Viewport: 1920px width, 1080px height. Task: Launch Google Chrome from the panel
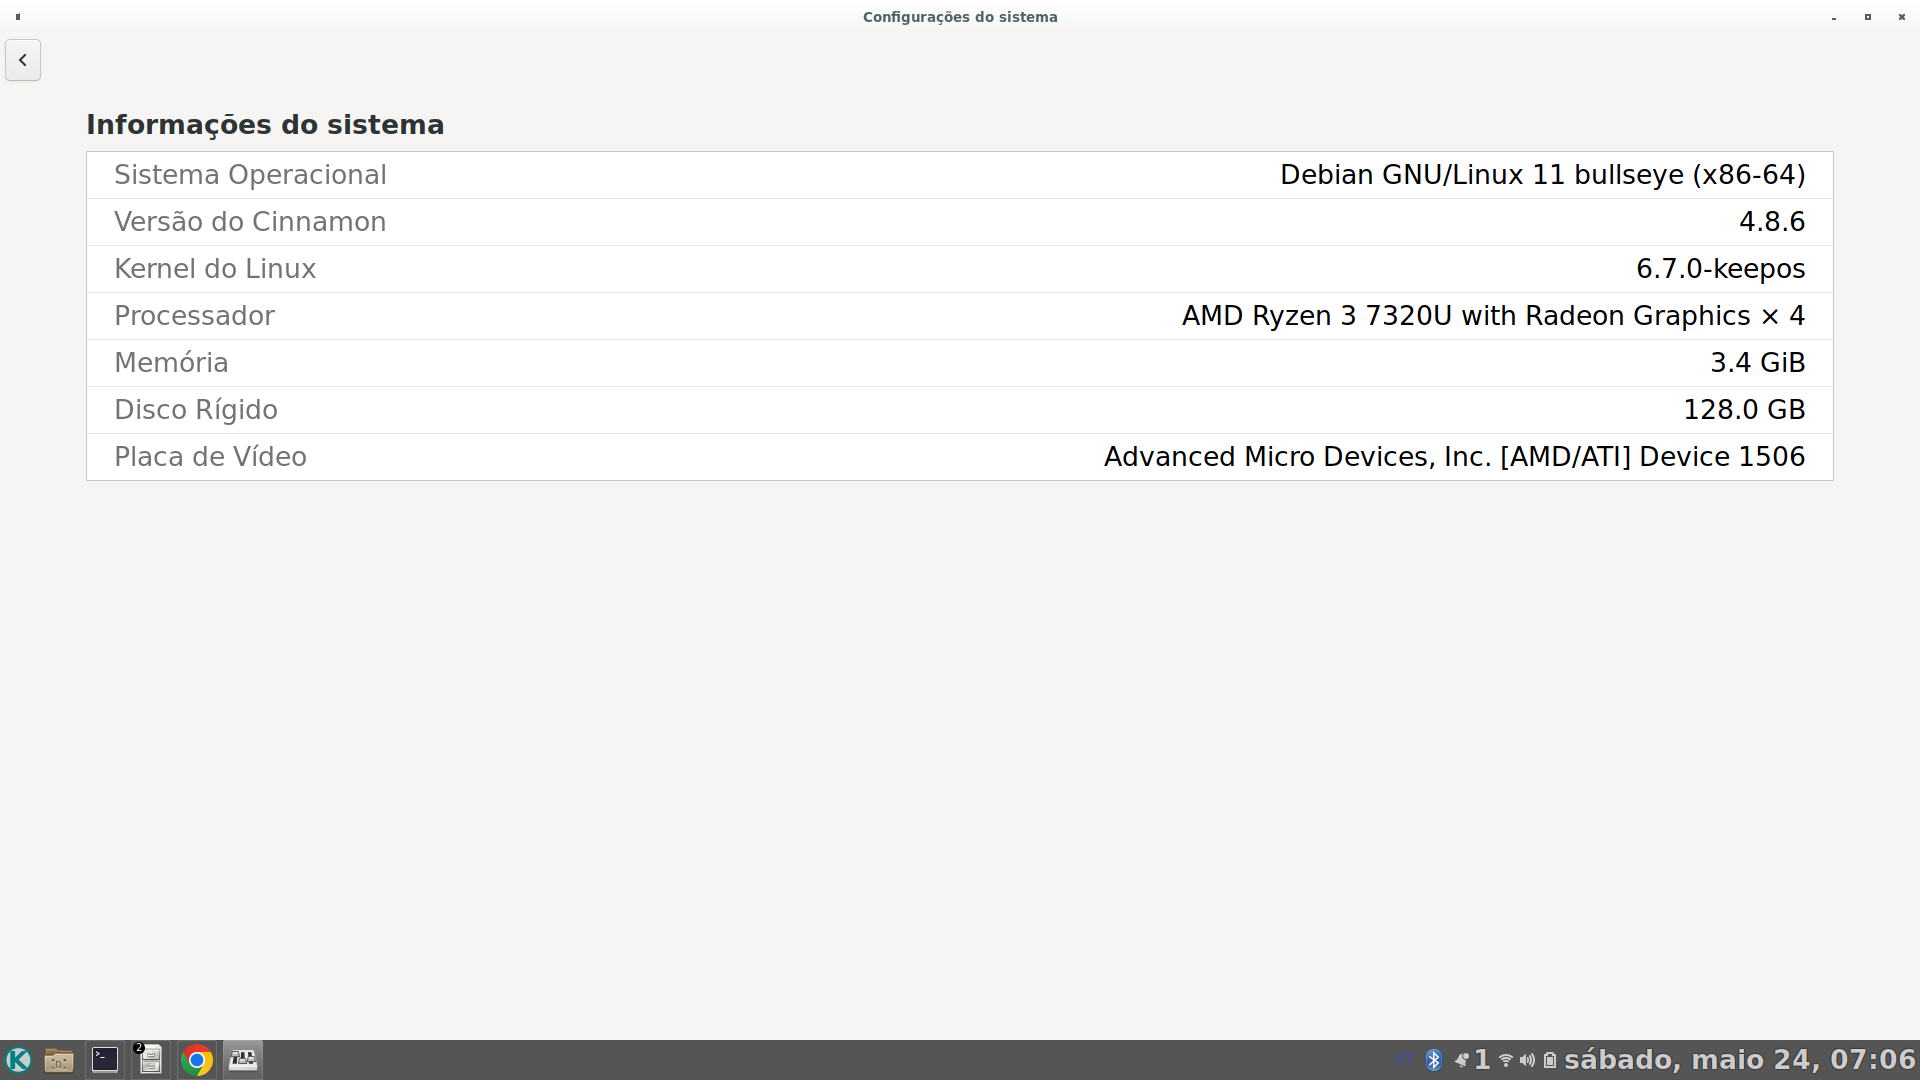[x=197, y=1060]
